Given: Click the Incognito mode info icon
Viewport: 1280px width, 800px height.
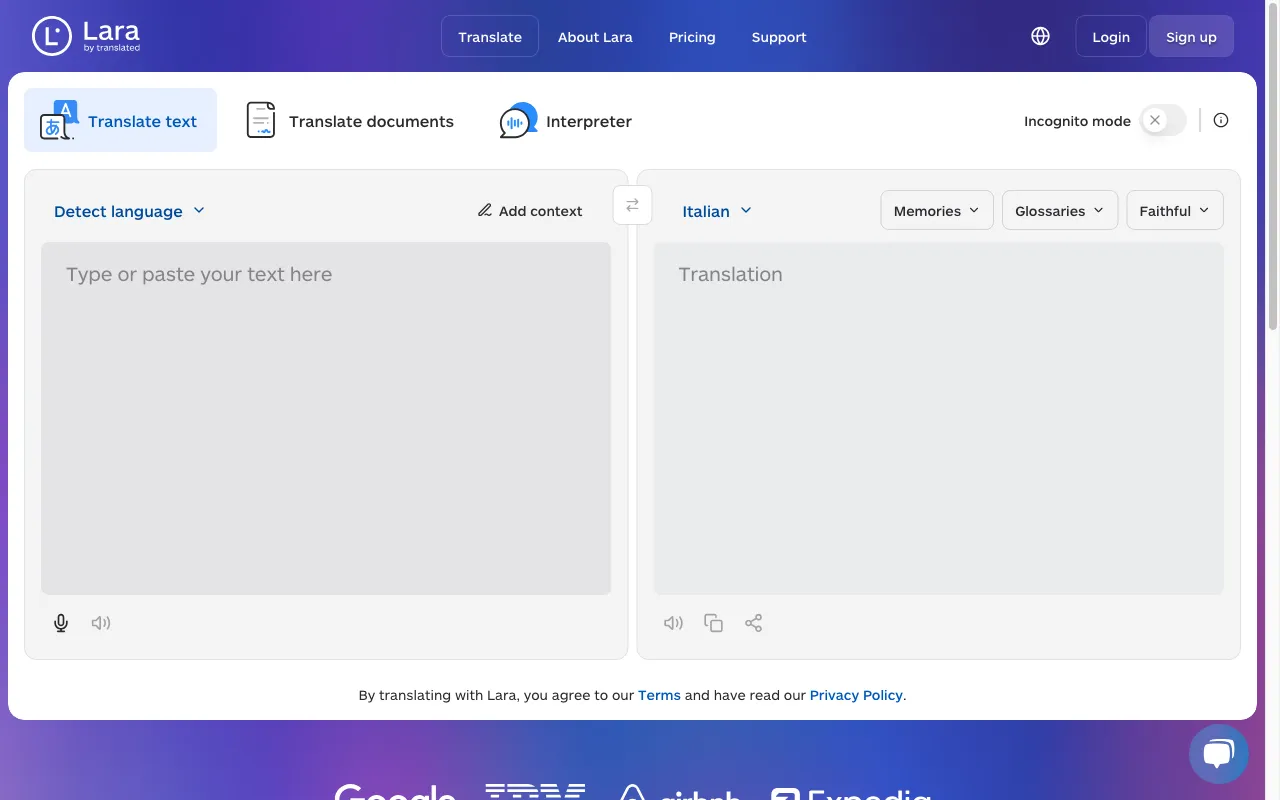Looking at the screenshot, I should coord(1221,120).
